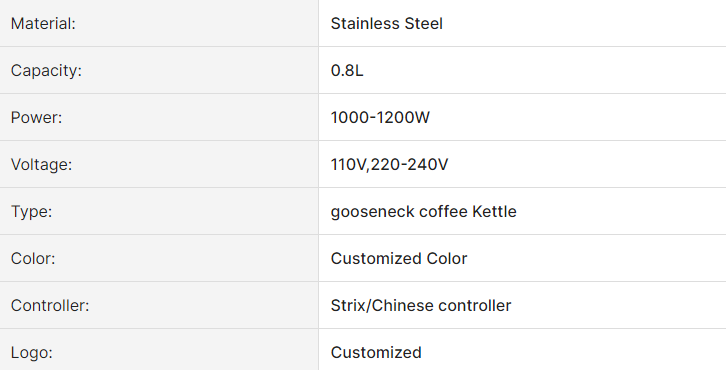
Task: Click the Power: label
Action: (36, 118)
